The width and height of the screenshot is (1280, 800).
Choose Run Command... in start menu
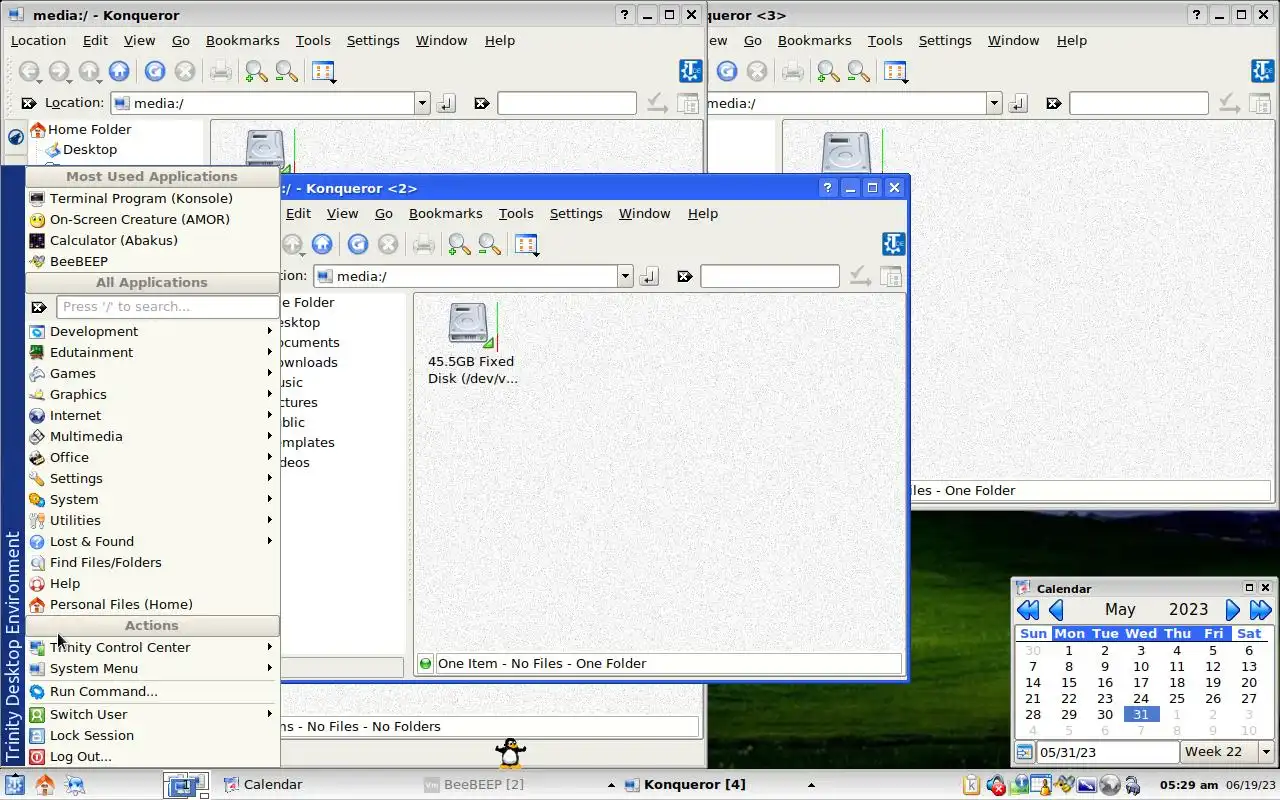(x=152, y=691)
